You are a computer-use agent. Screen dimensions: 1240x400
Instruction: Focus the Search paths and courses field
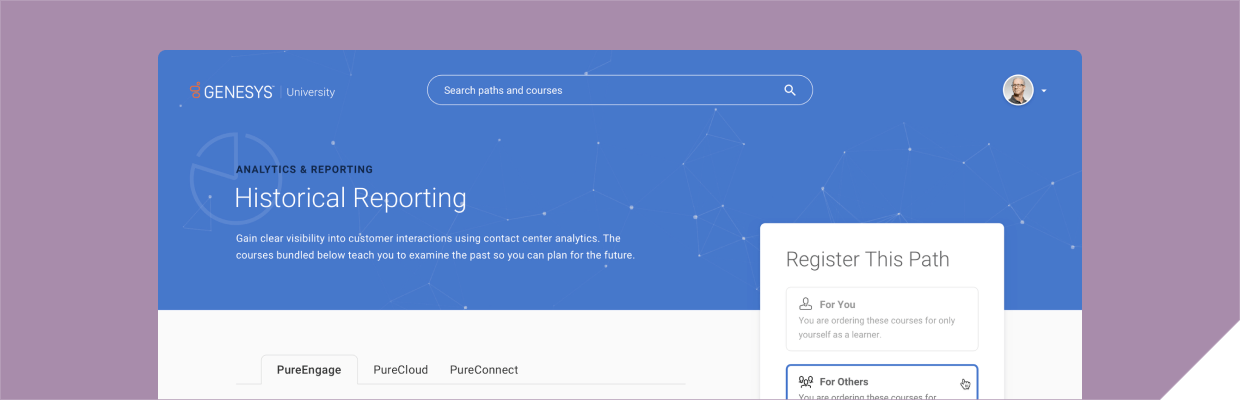coord(600,90)
